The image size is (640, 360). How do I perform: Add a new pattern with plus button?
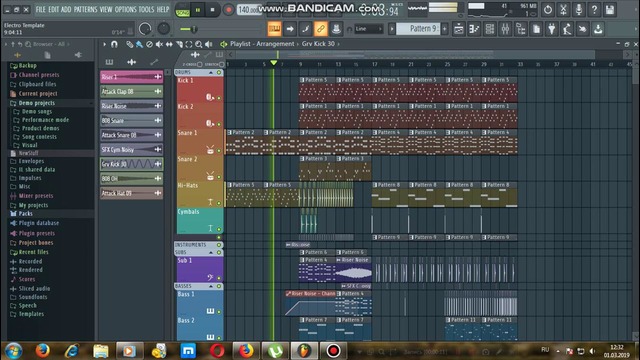[x=444, y=29]
